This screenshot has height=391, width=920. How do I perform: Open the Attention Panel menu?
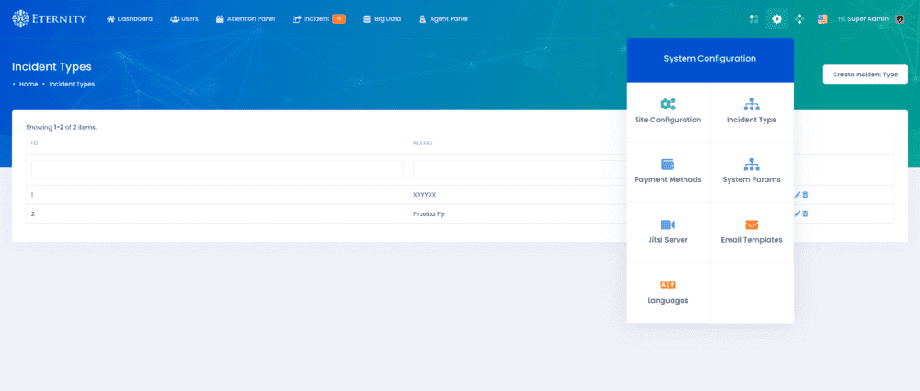click(245, 19)
